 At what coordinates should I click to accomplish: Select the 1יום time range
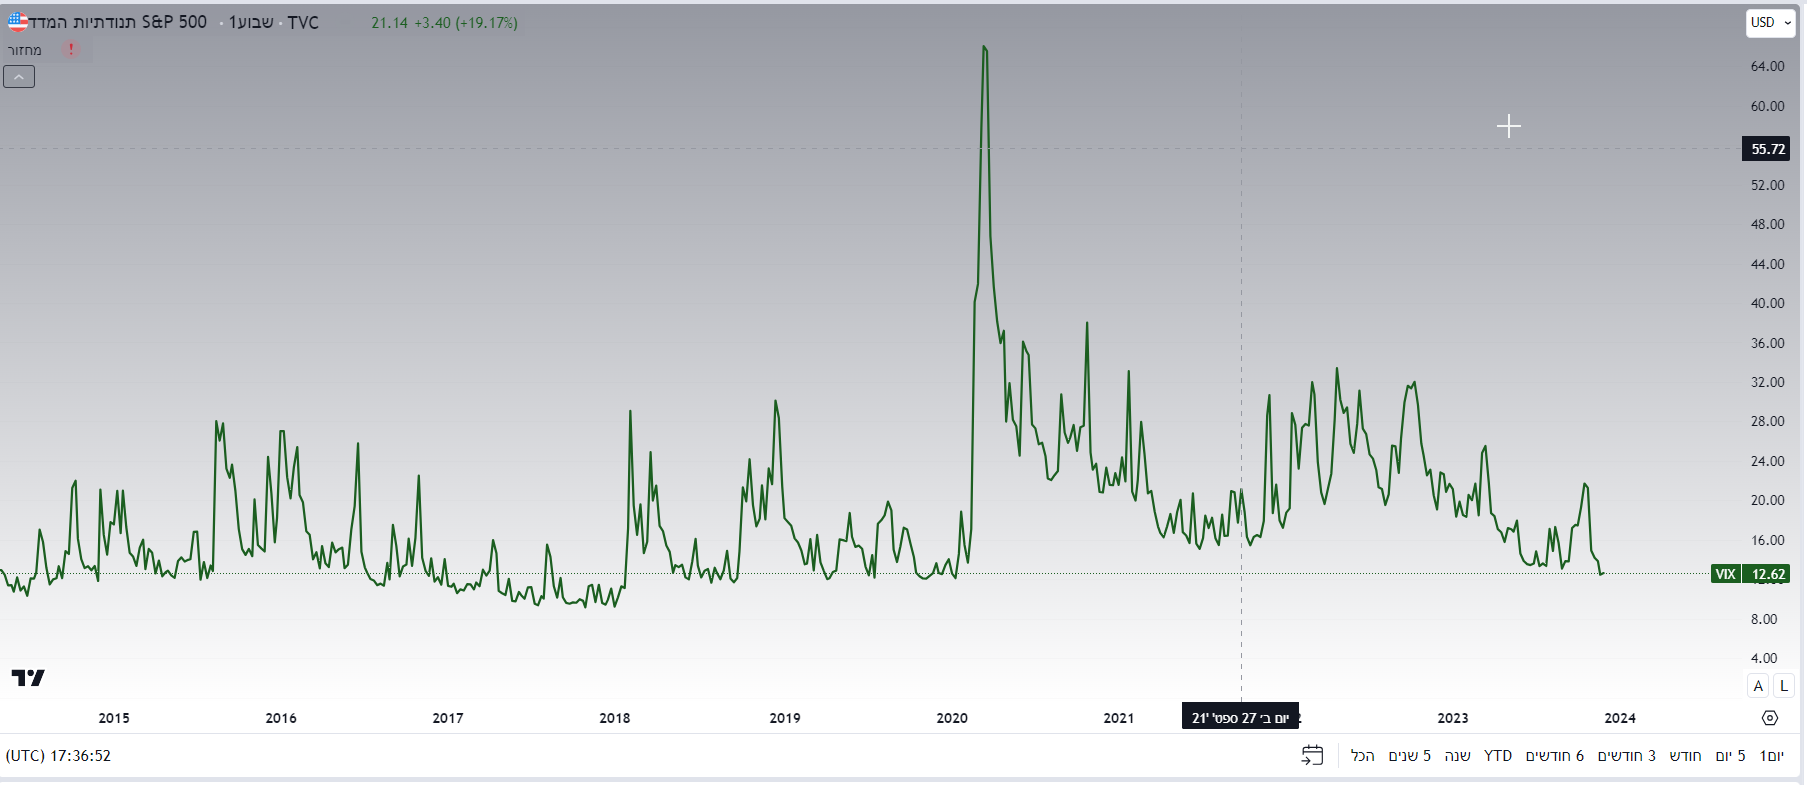click(x=1772, y=756)
